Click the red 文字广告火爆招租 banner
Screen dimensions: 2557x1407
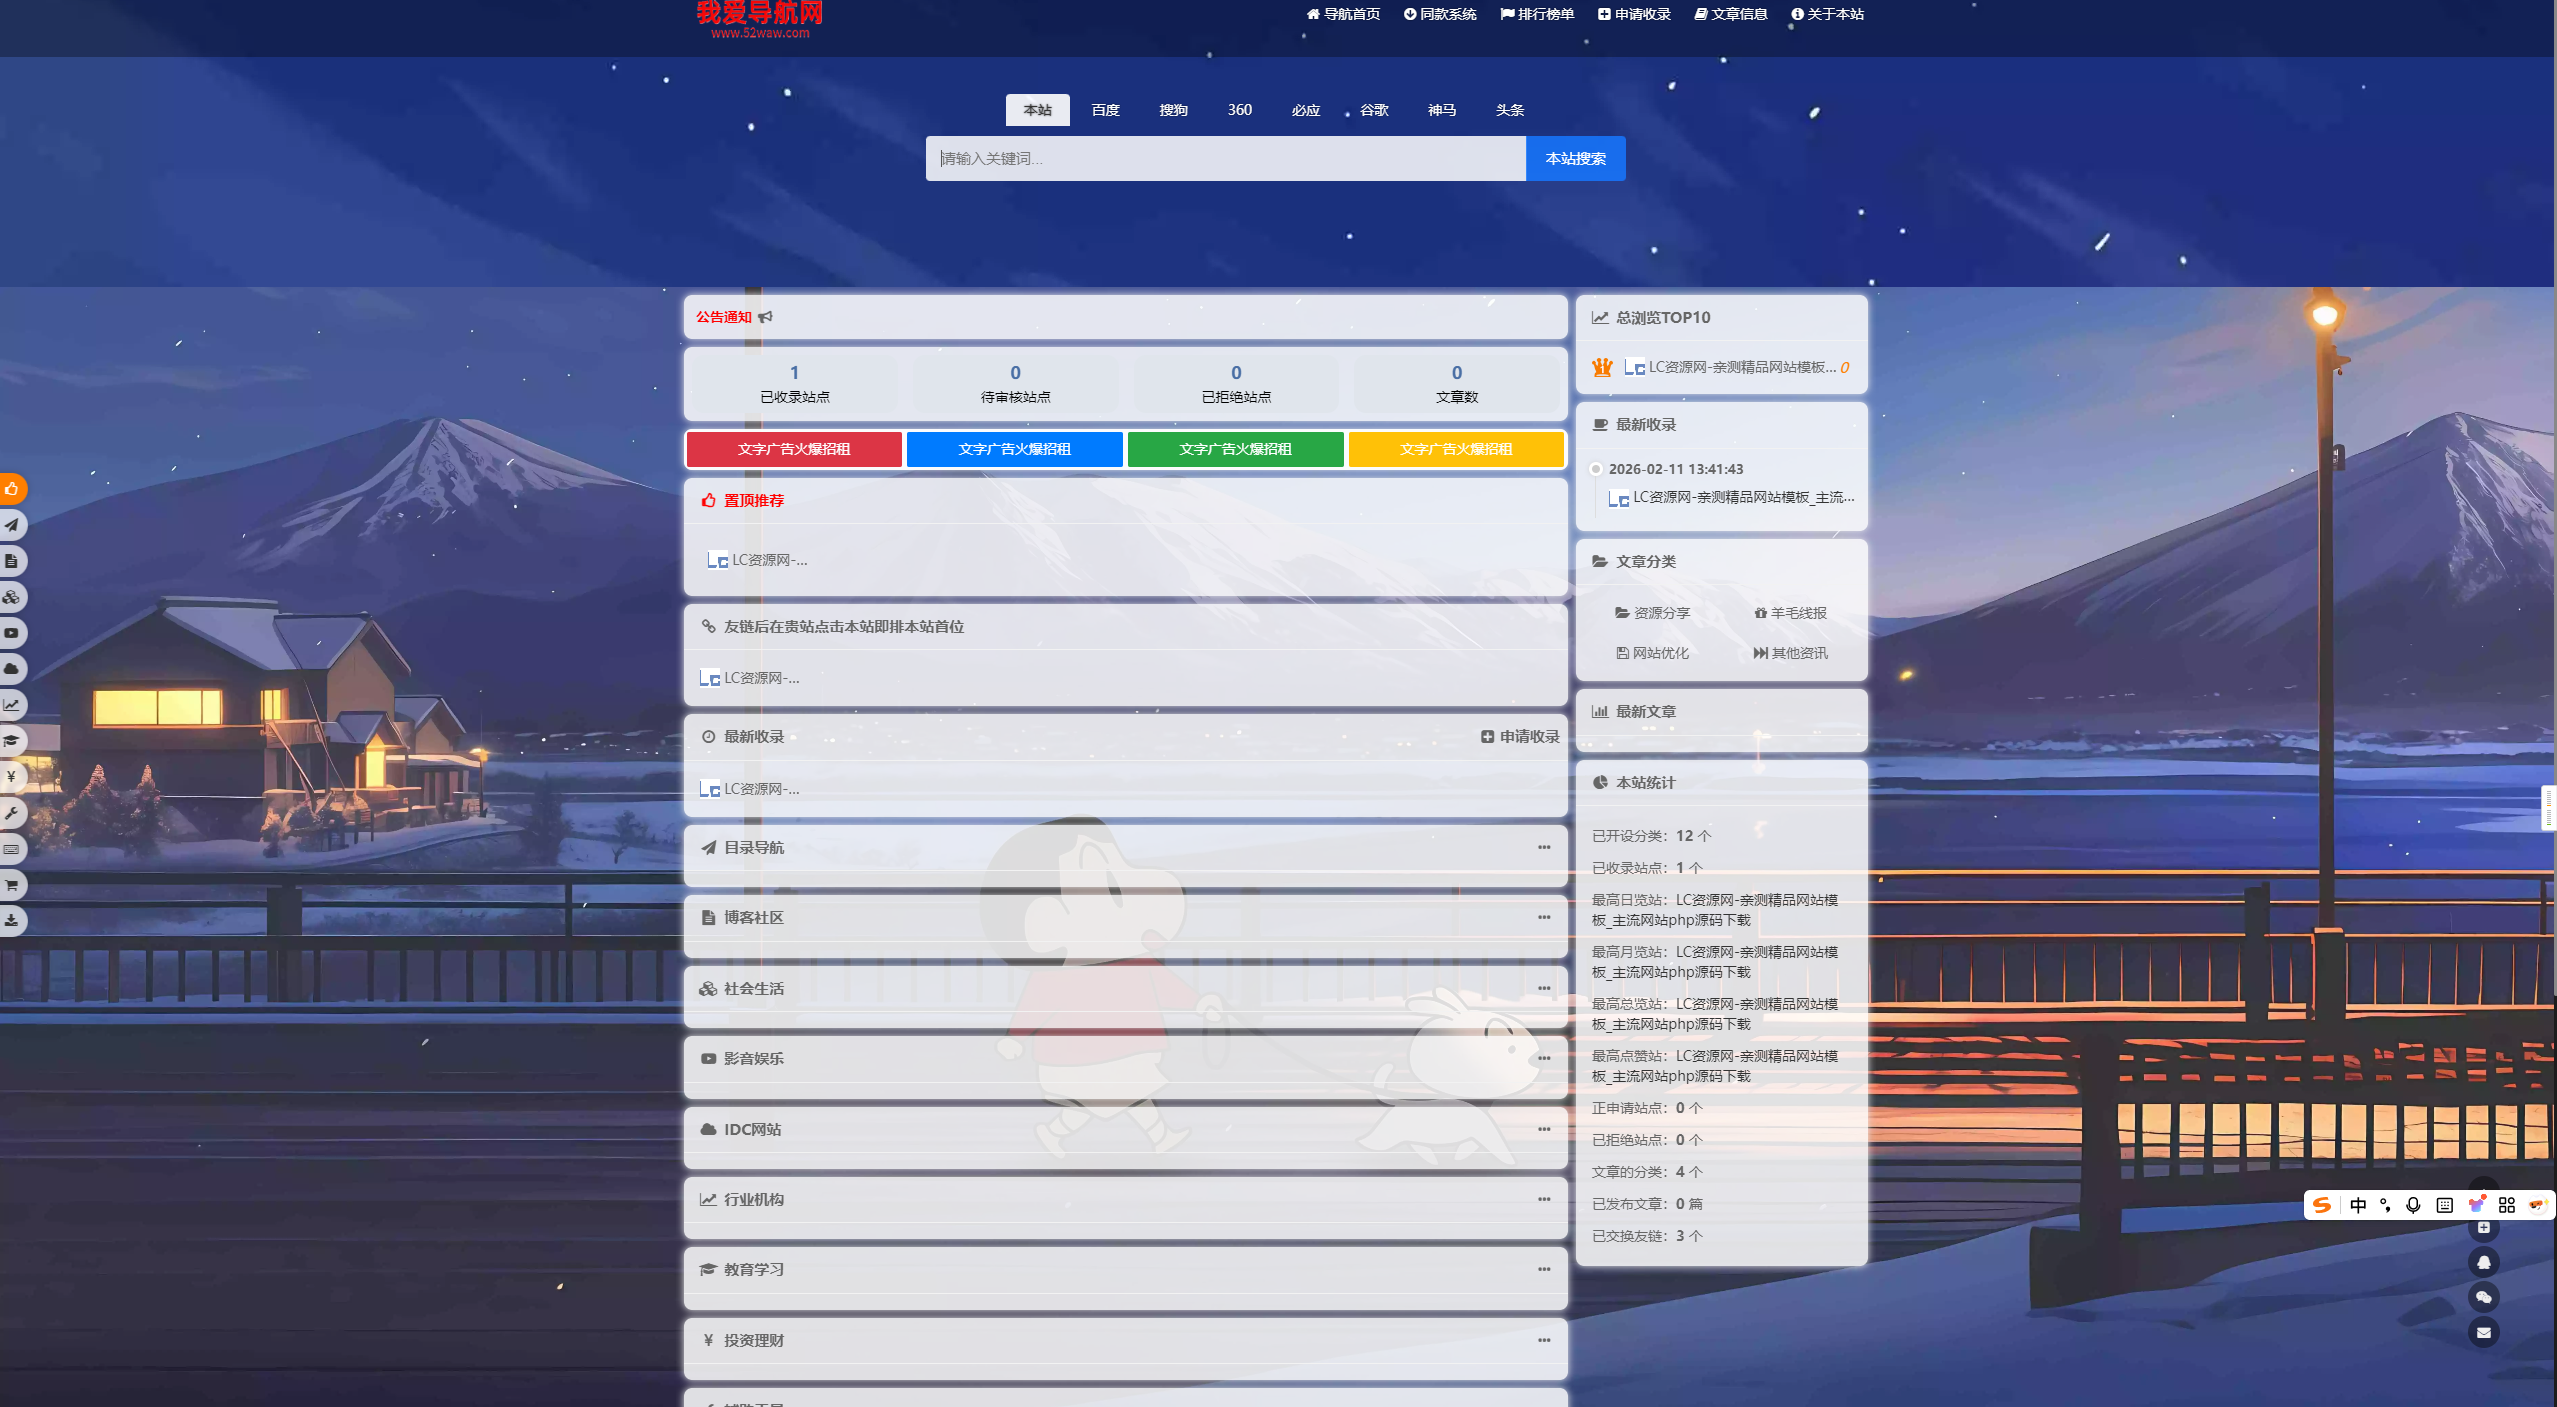click(x=794, y=449)
